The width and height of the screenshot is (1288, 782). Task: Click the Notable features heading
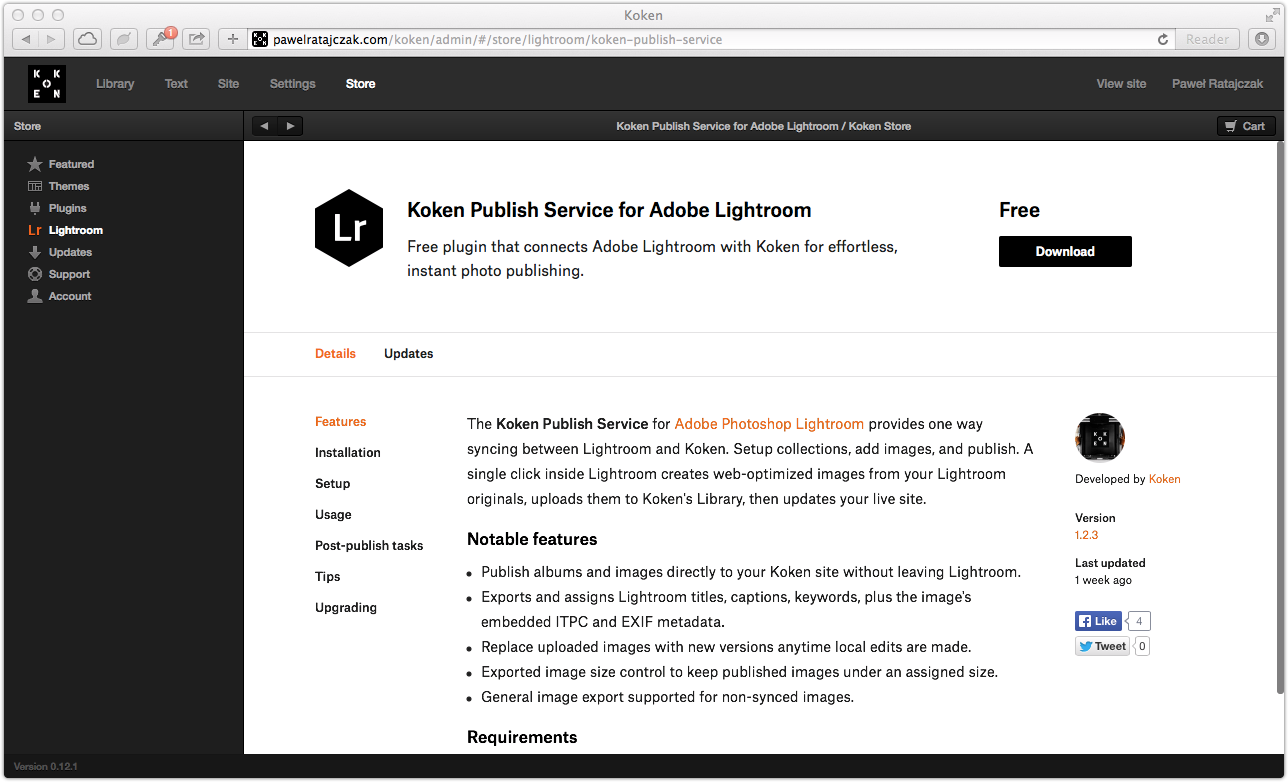(532, 539)
